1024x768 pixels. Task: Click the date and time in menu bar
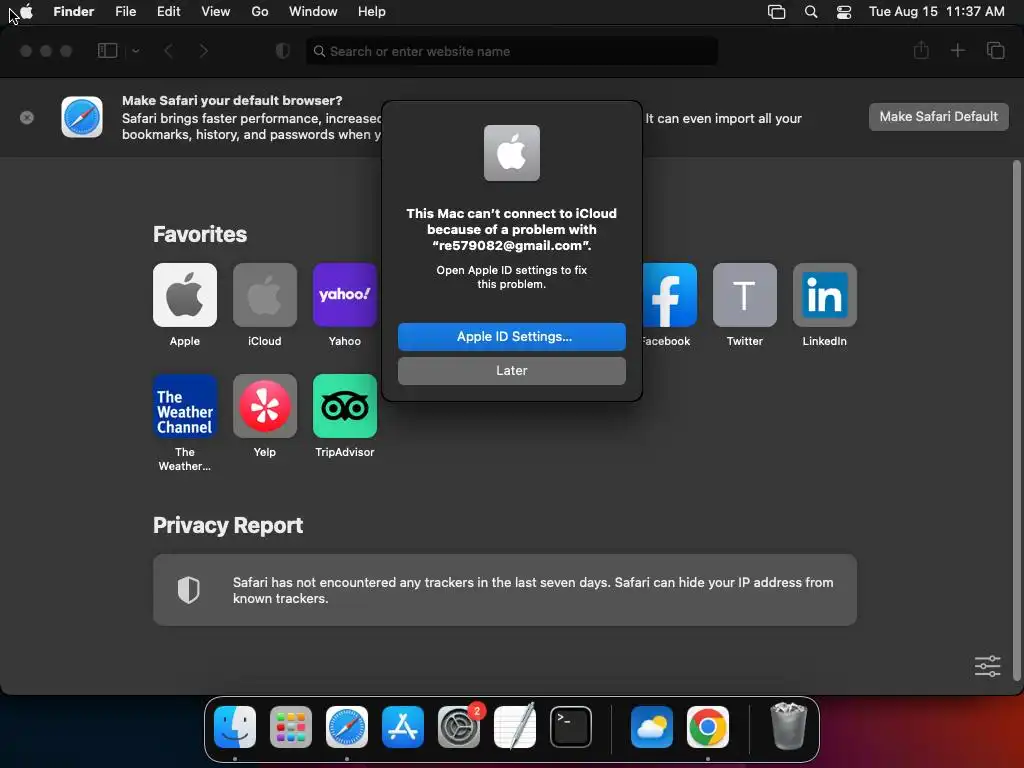coord(936,12)
